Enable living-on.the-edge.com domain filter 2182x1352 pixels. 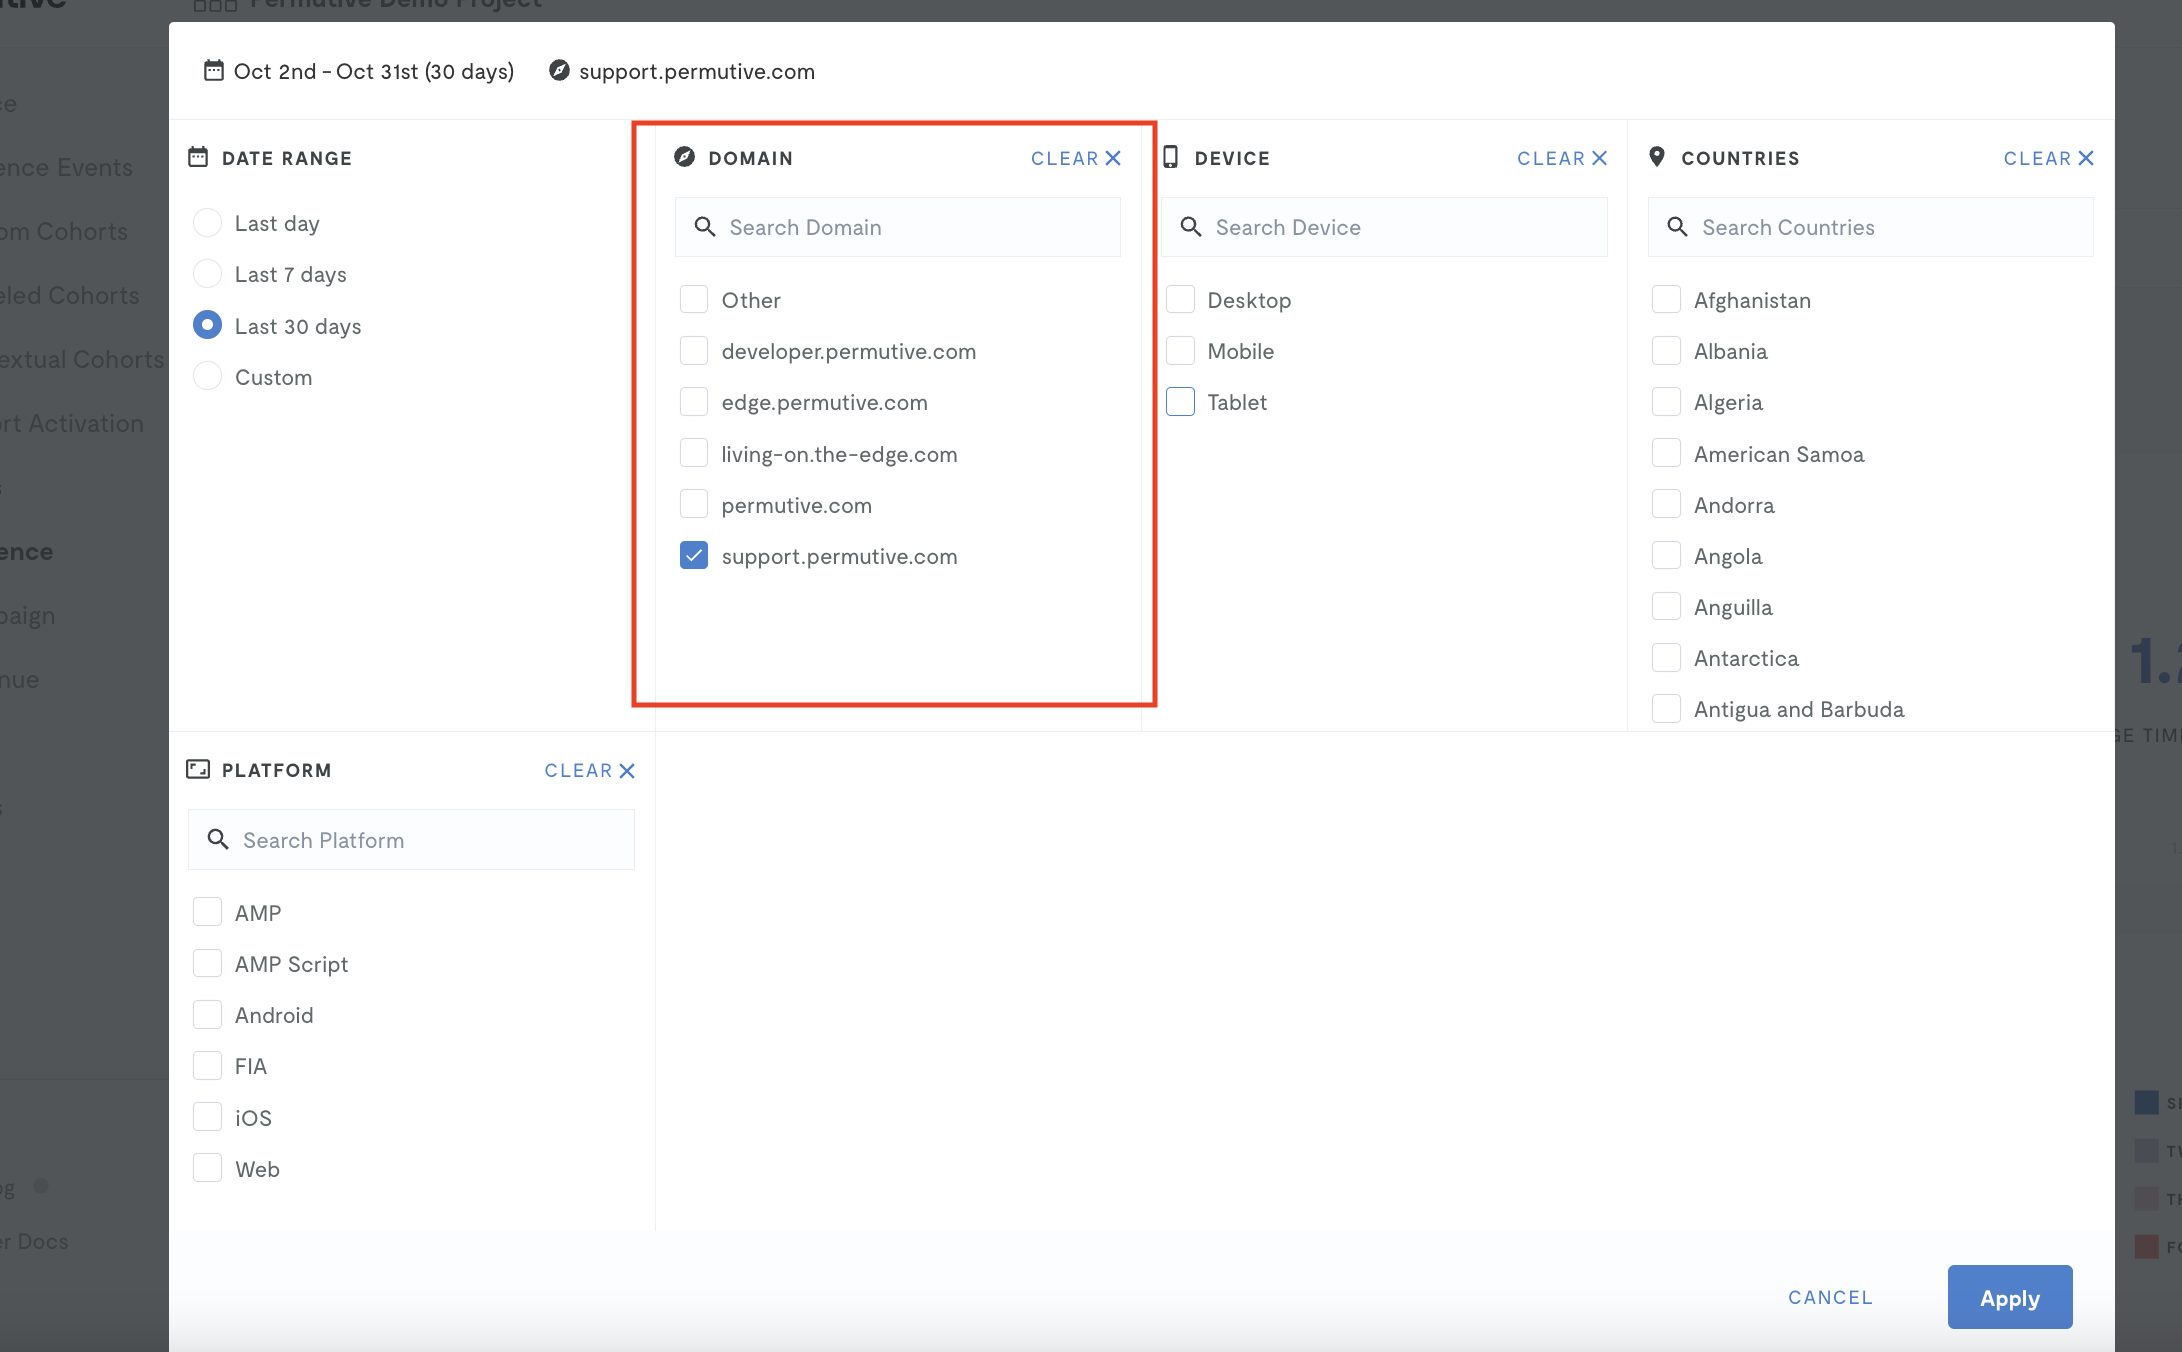click(x=694, y=453)
